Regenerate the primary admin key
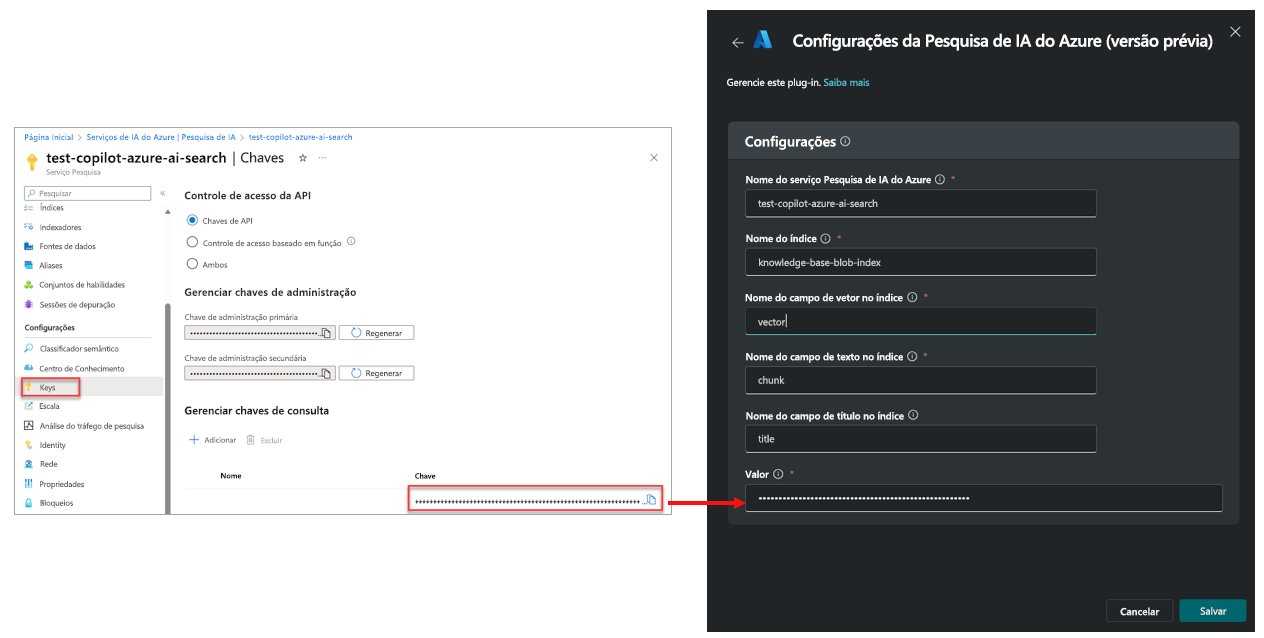This screenshot has width=1264, height=638. click(x=376, y=333)
